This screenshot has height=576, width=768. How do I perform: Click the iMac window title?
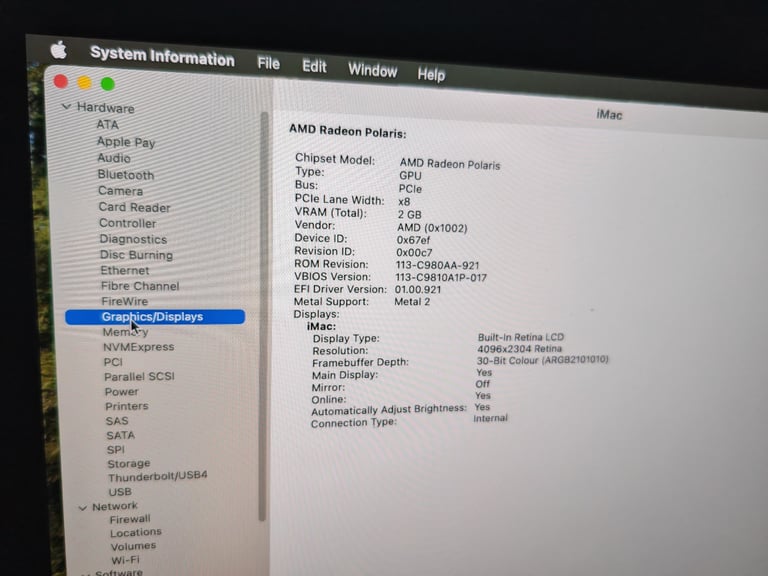tap(609, 115)
